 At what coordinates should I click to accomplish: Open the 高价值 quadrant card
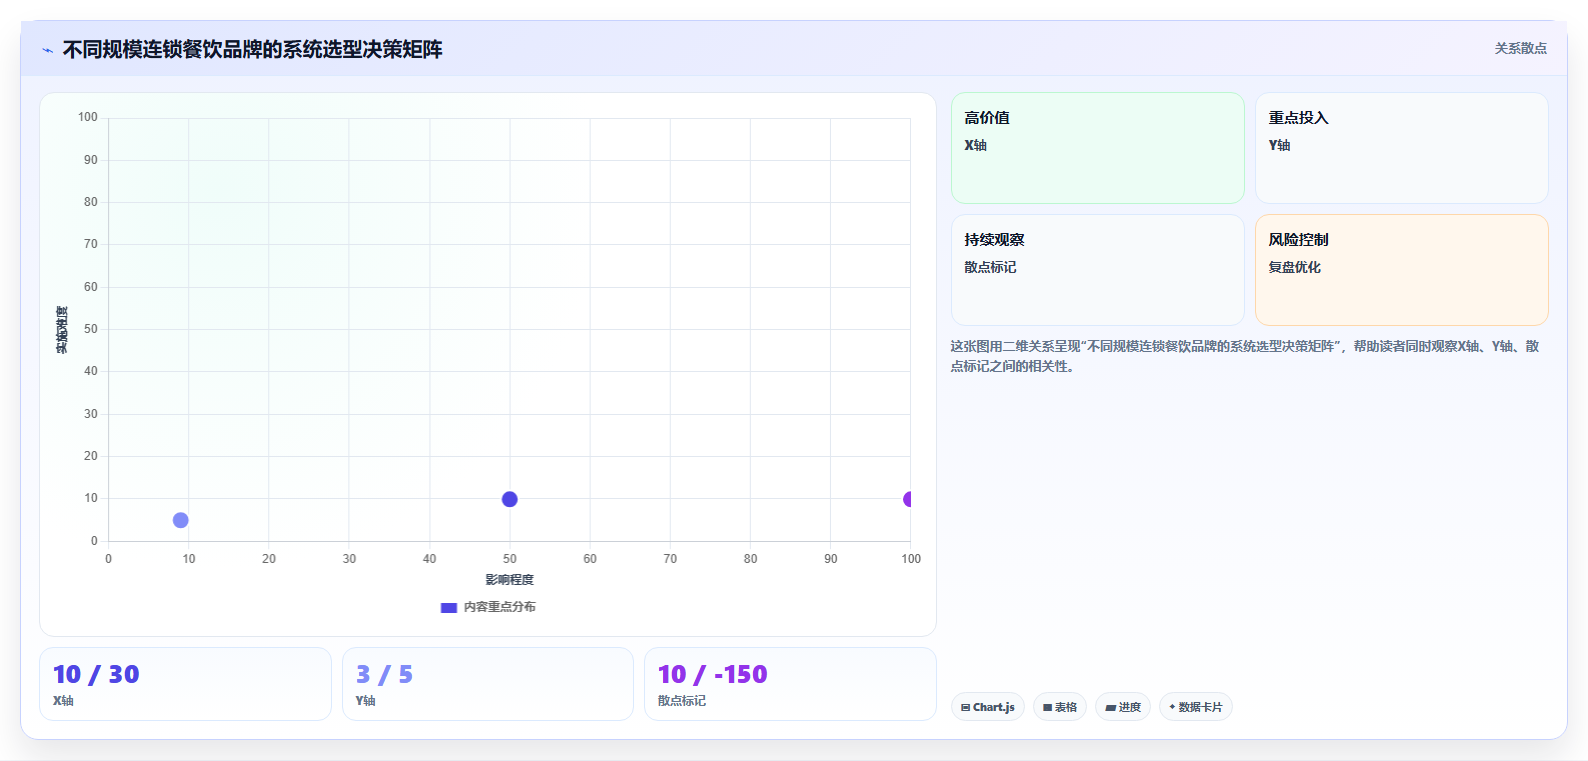[x=1097, y=148]
